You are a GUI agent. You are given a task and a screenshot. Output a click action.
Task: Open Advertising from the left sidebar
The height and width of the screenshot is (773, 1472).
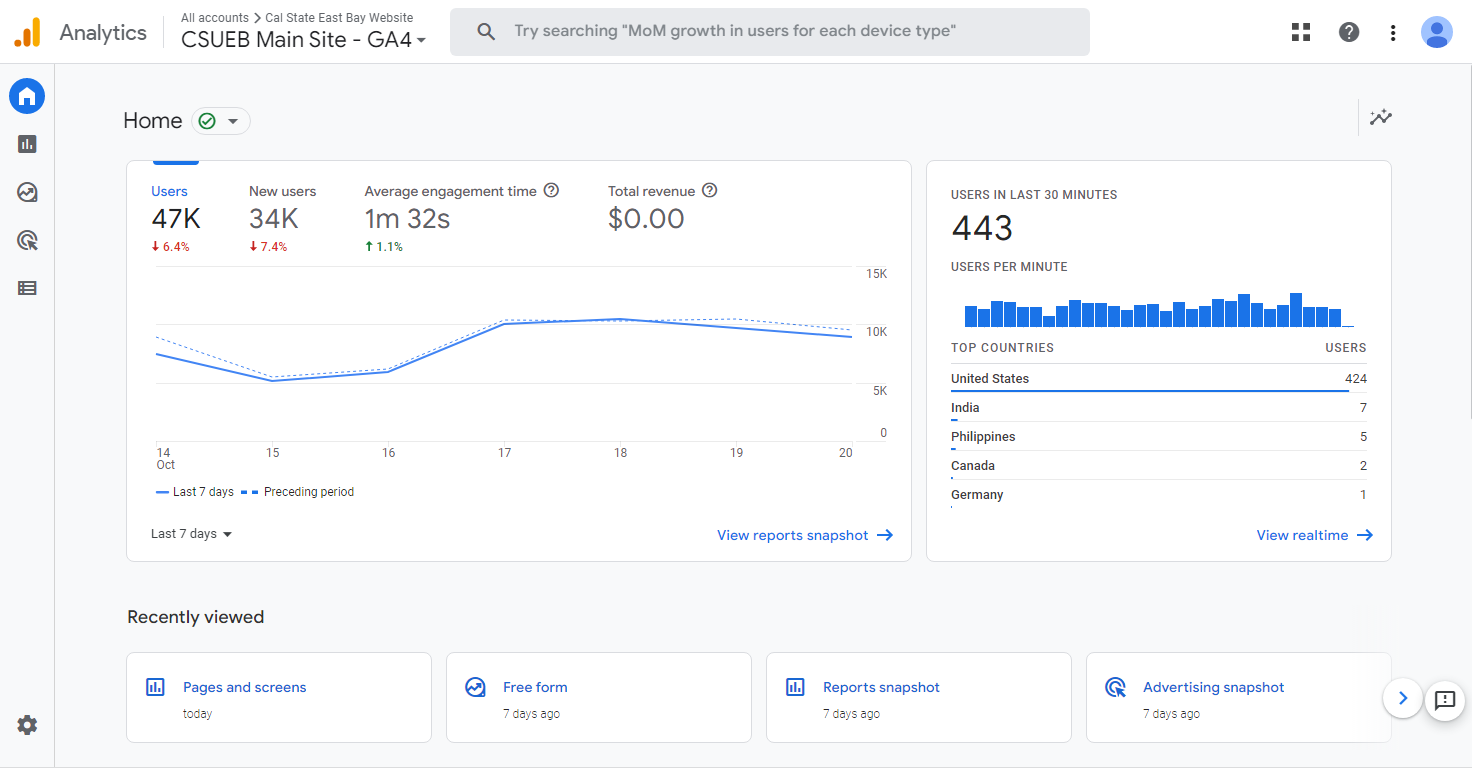point(27,240)
